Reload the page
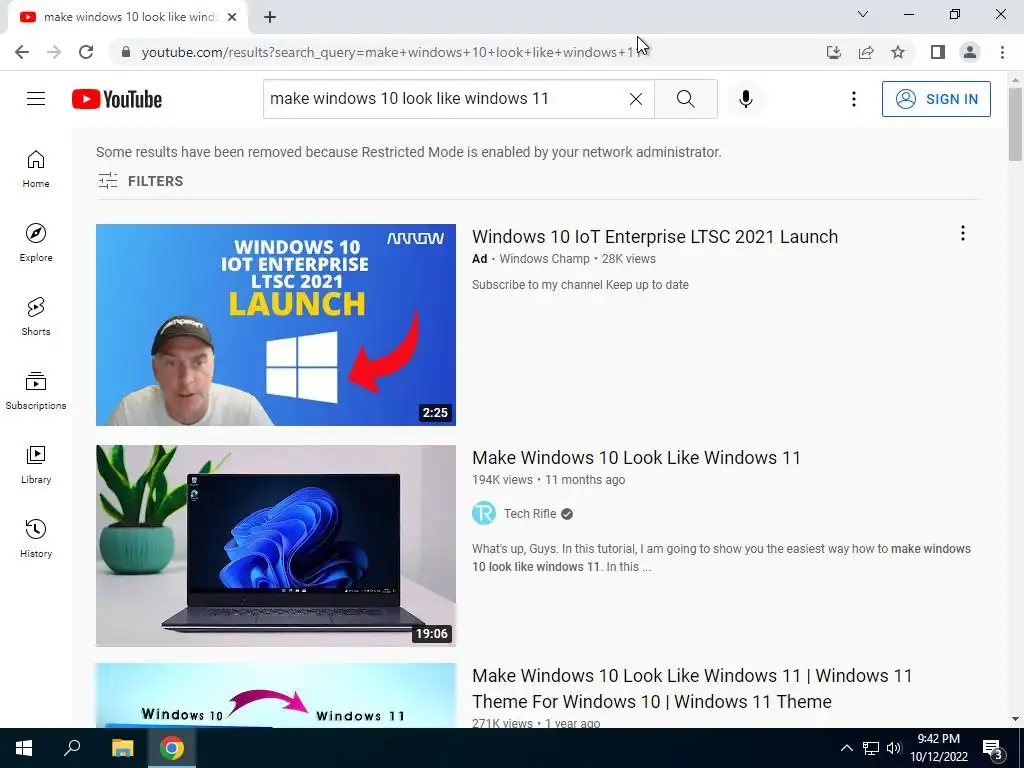Viewport: 1024px width, 768px height. (86, 52)
